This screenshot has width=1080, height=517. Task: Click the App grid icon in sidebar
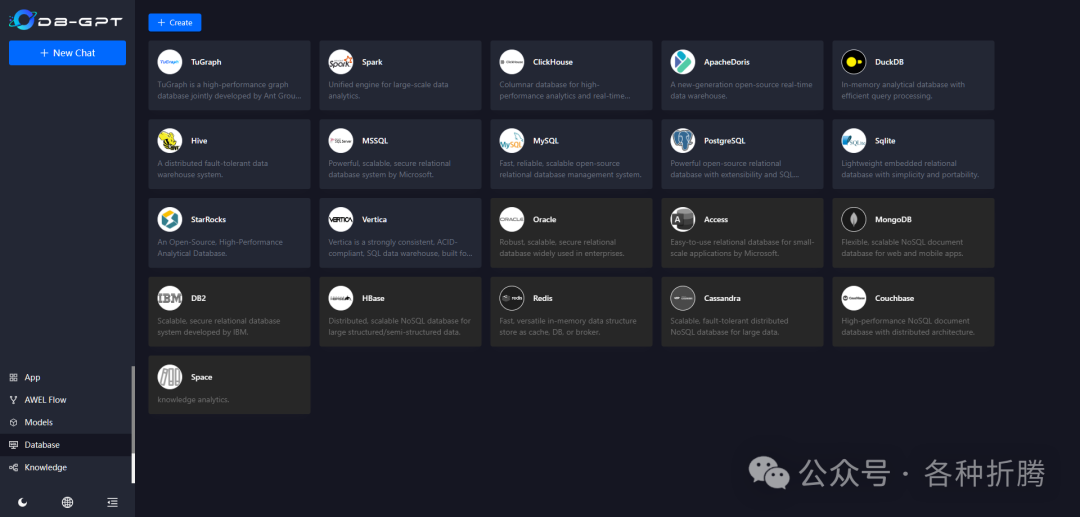[13, 377]
